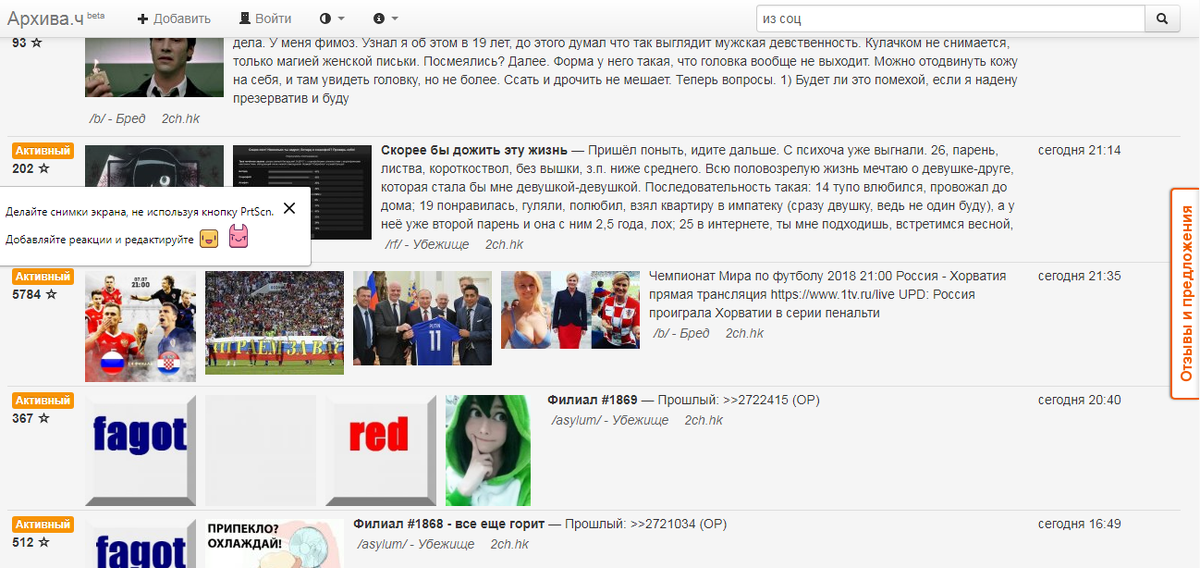Open Отзывы и предложения feedback tab
This screenshot has width=1200, height=568.
(x=1185, y=292)
